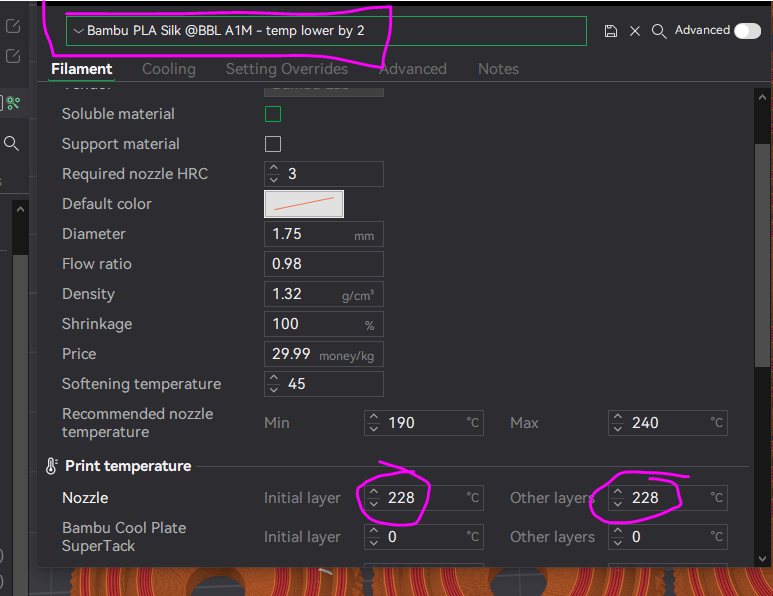773x596 pixels.
Task: Increase Softening temperature value
Action: point(274,379)
